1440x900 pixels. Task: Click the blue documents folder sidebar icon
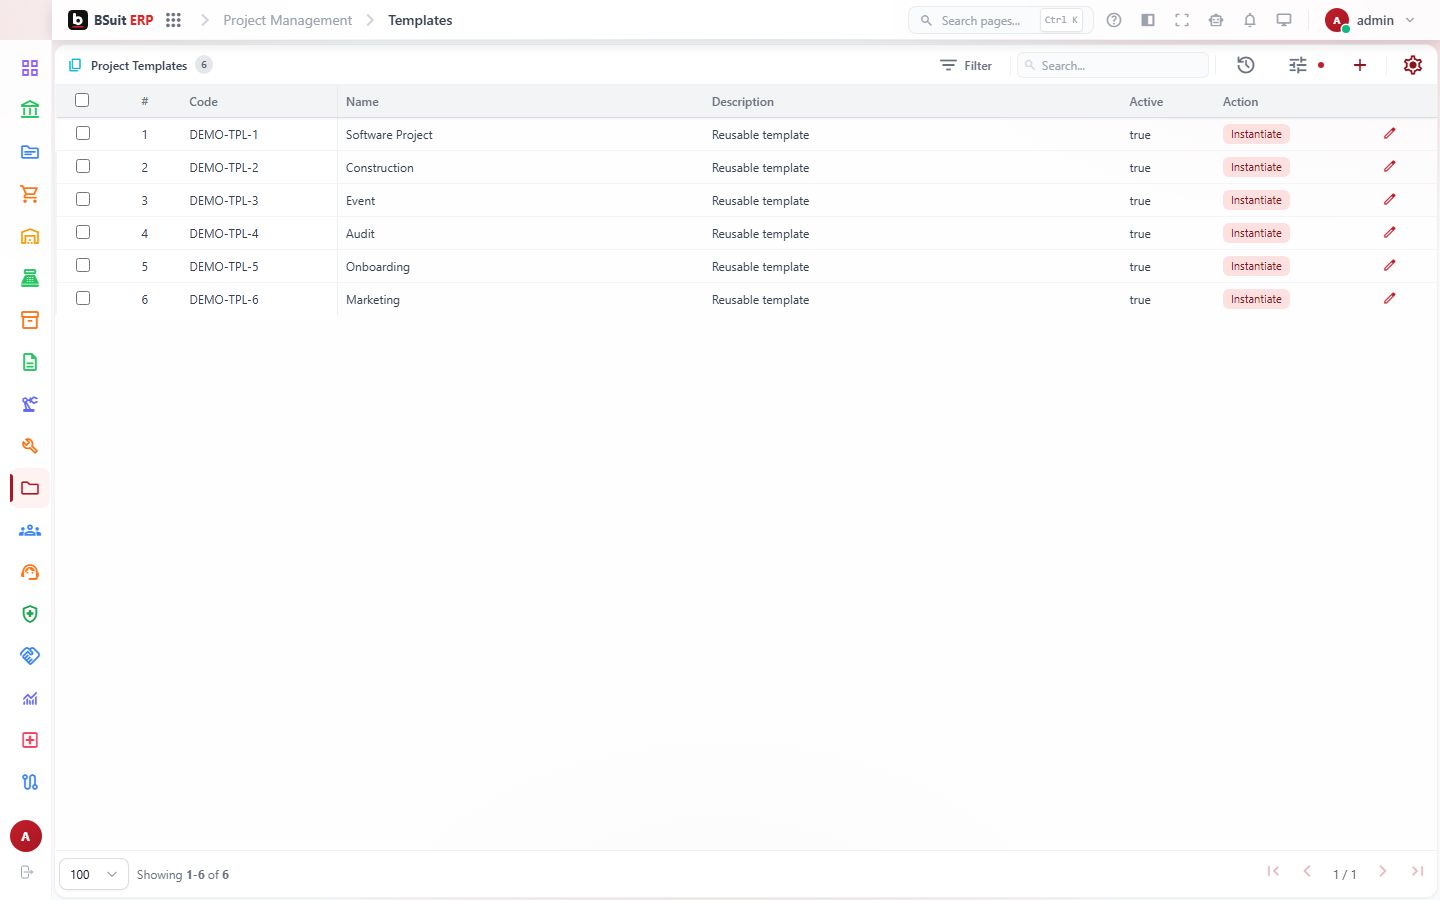(30, 152)
